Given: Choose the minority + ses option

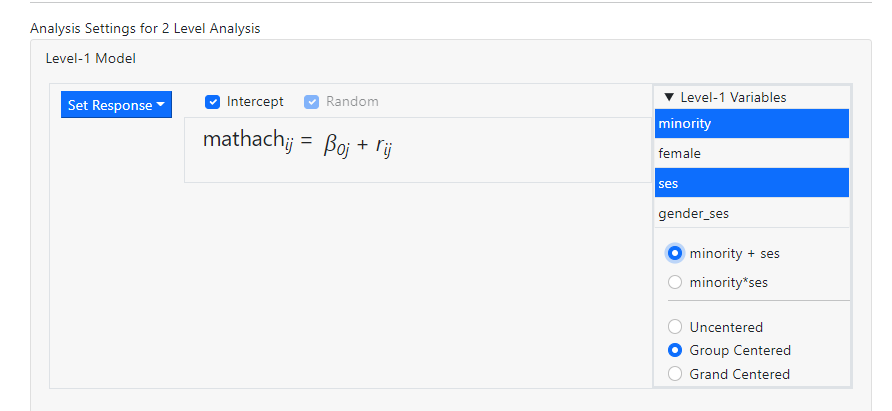Looking at the screenshot, I should [x=675, y=253].
